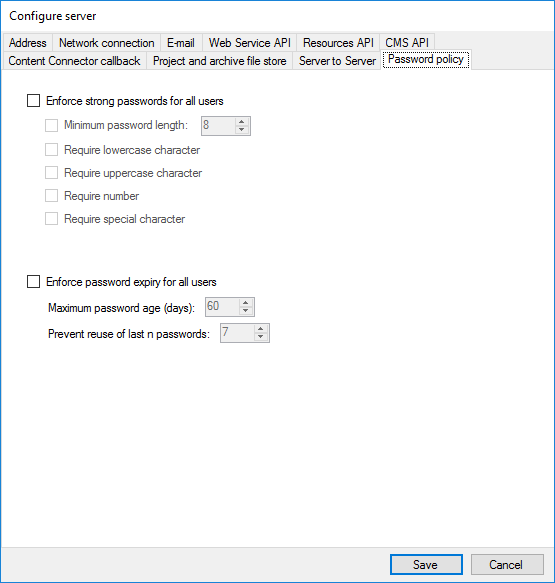This screenshot has width=555, height=583.
Task: Open the Web Service API tab
Action: (x=249, y=43)
